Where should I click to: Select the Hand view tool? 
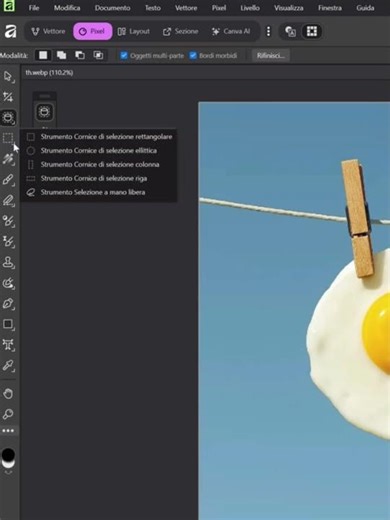pos(8,394)
